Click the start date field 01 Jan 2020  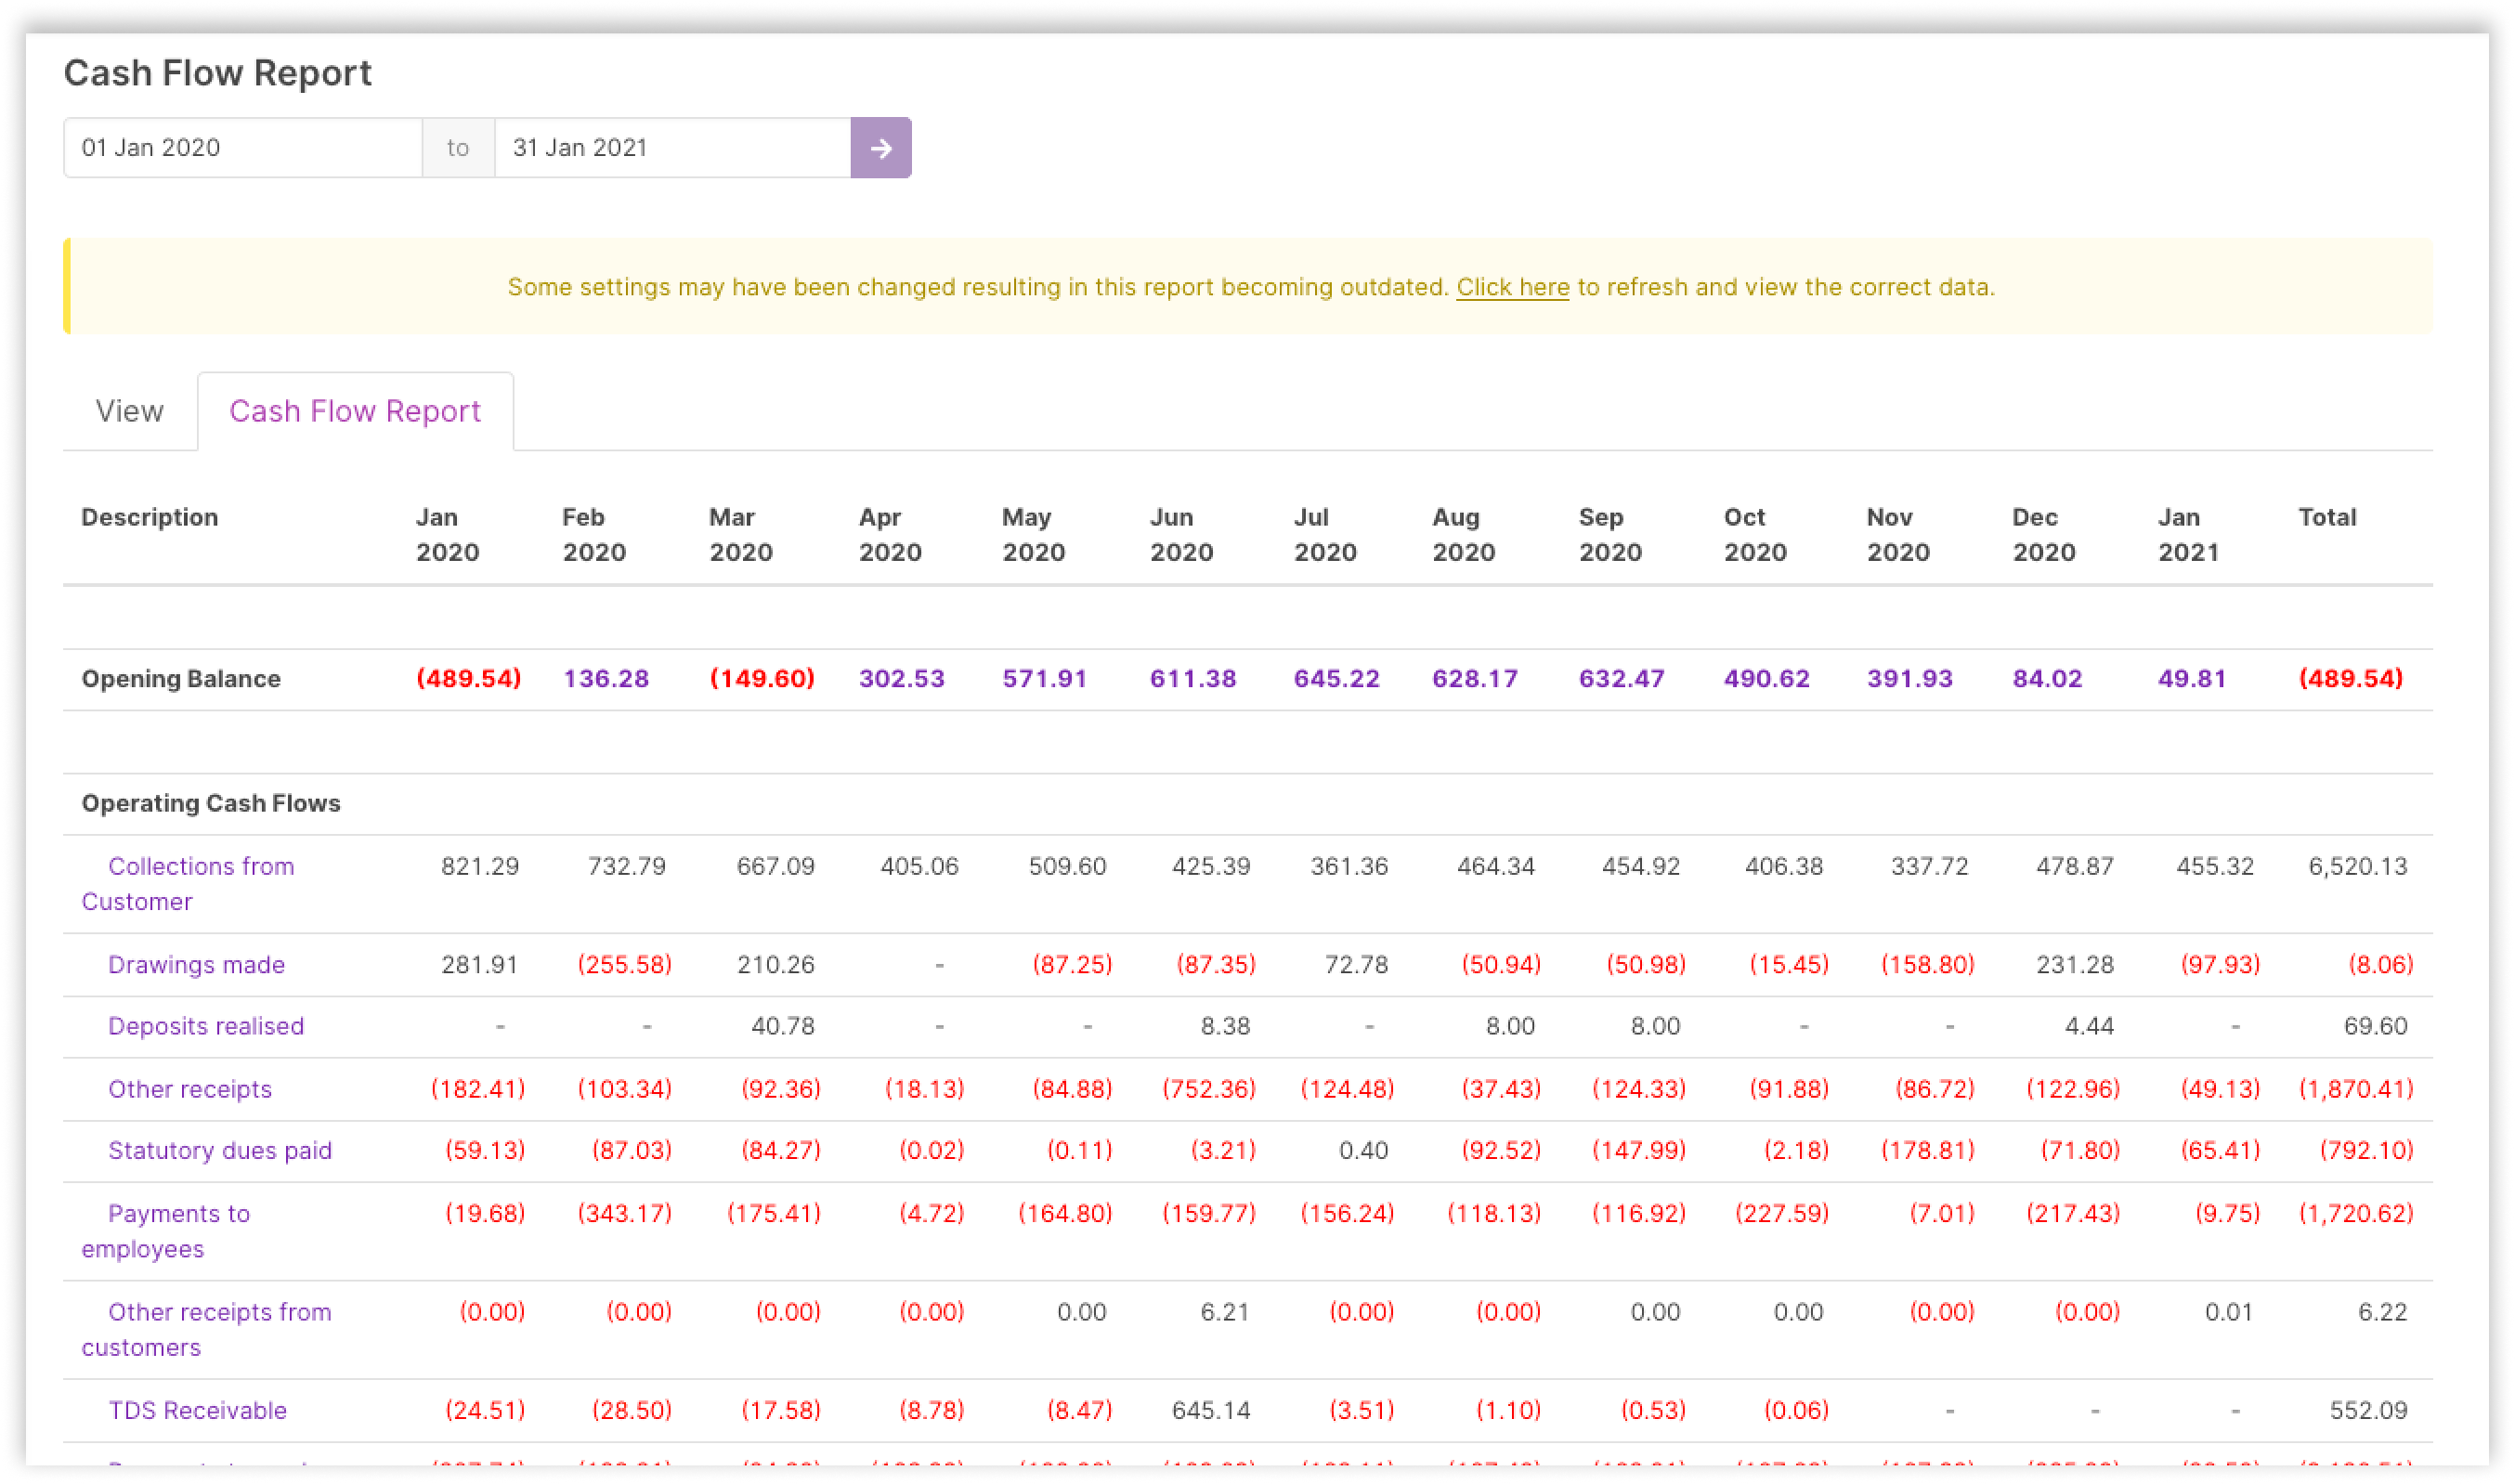243,148
